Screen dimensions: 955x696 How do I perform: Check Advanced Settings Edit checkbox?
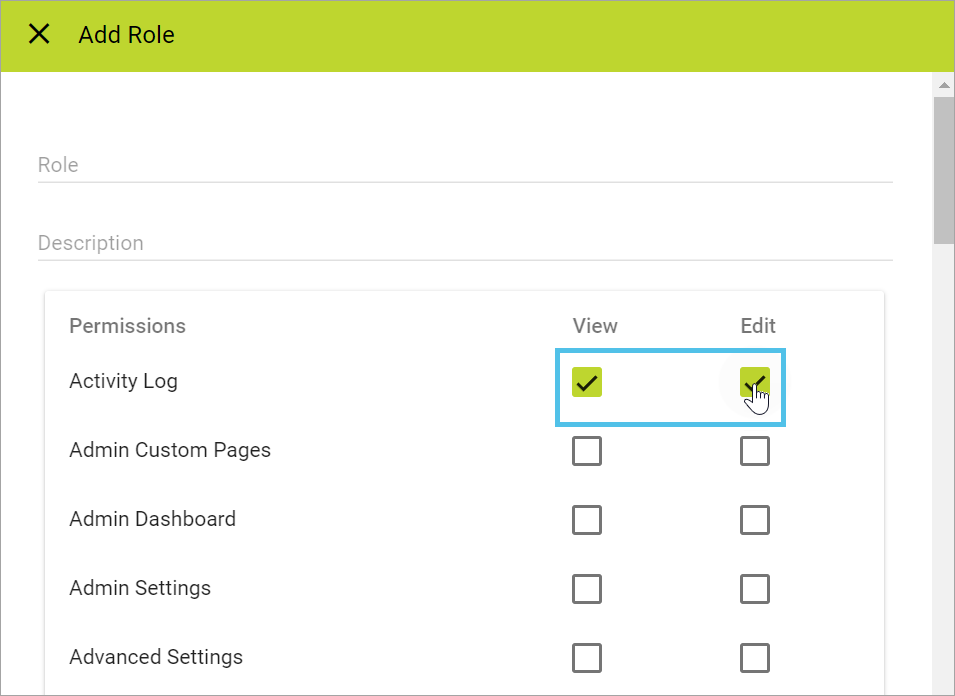(x=755, y=658)
